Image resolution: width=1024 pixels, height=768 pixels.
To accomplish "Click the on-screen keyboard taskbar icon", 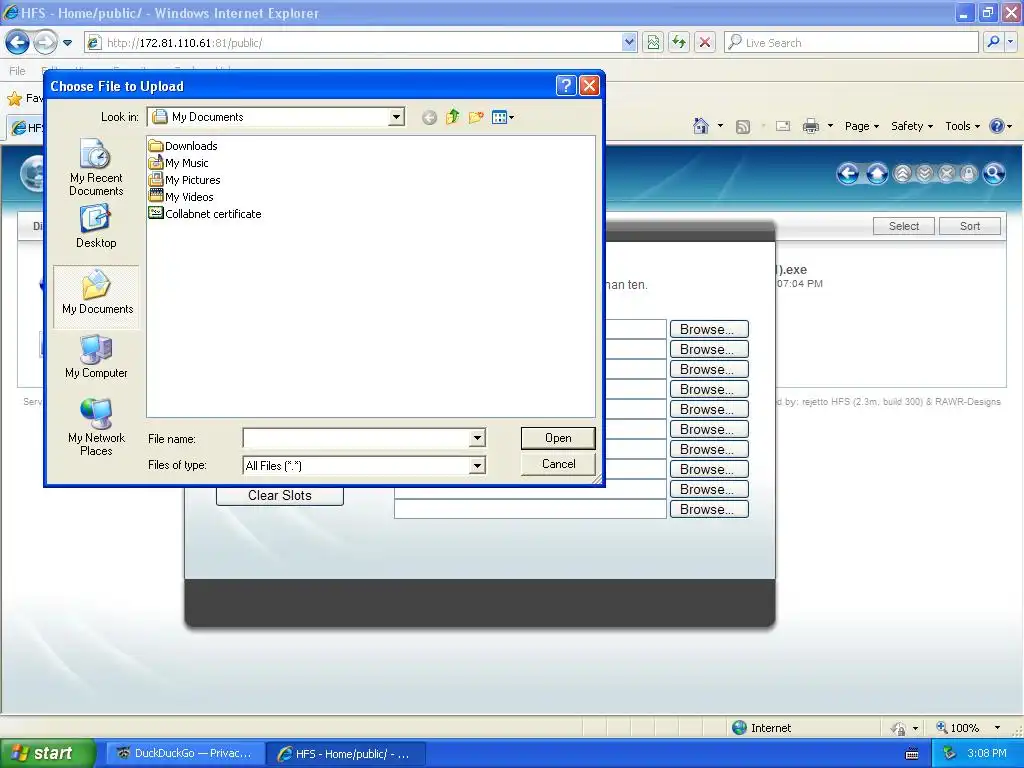I will pyautogui.click(x=912, y=754).
